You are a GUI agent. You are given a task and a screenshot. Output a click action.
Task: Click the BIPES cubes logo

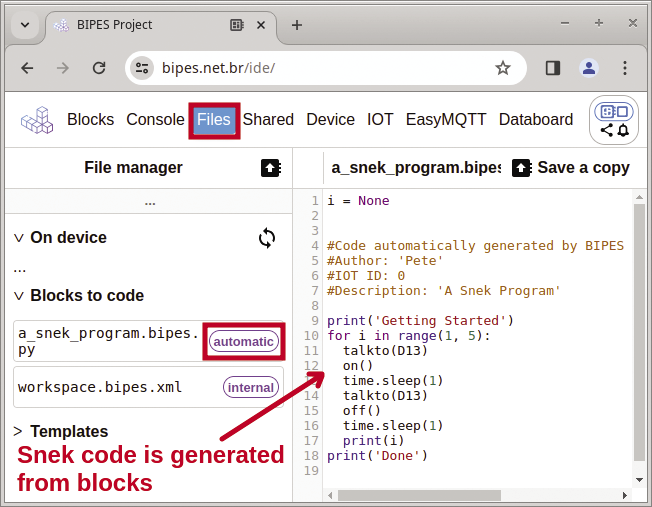point(37,120)
